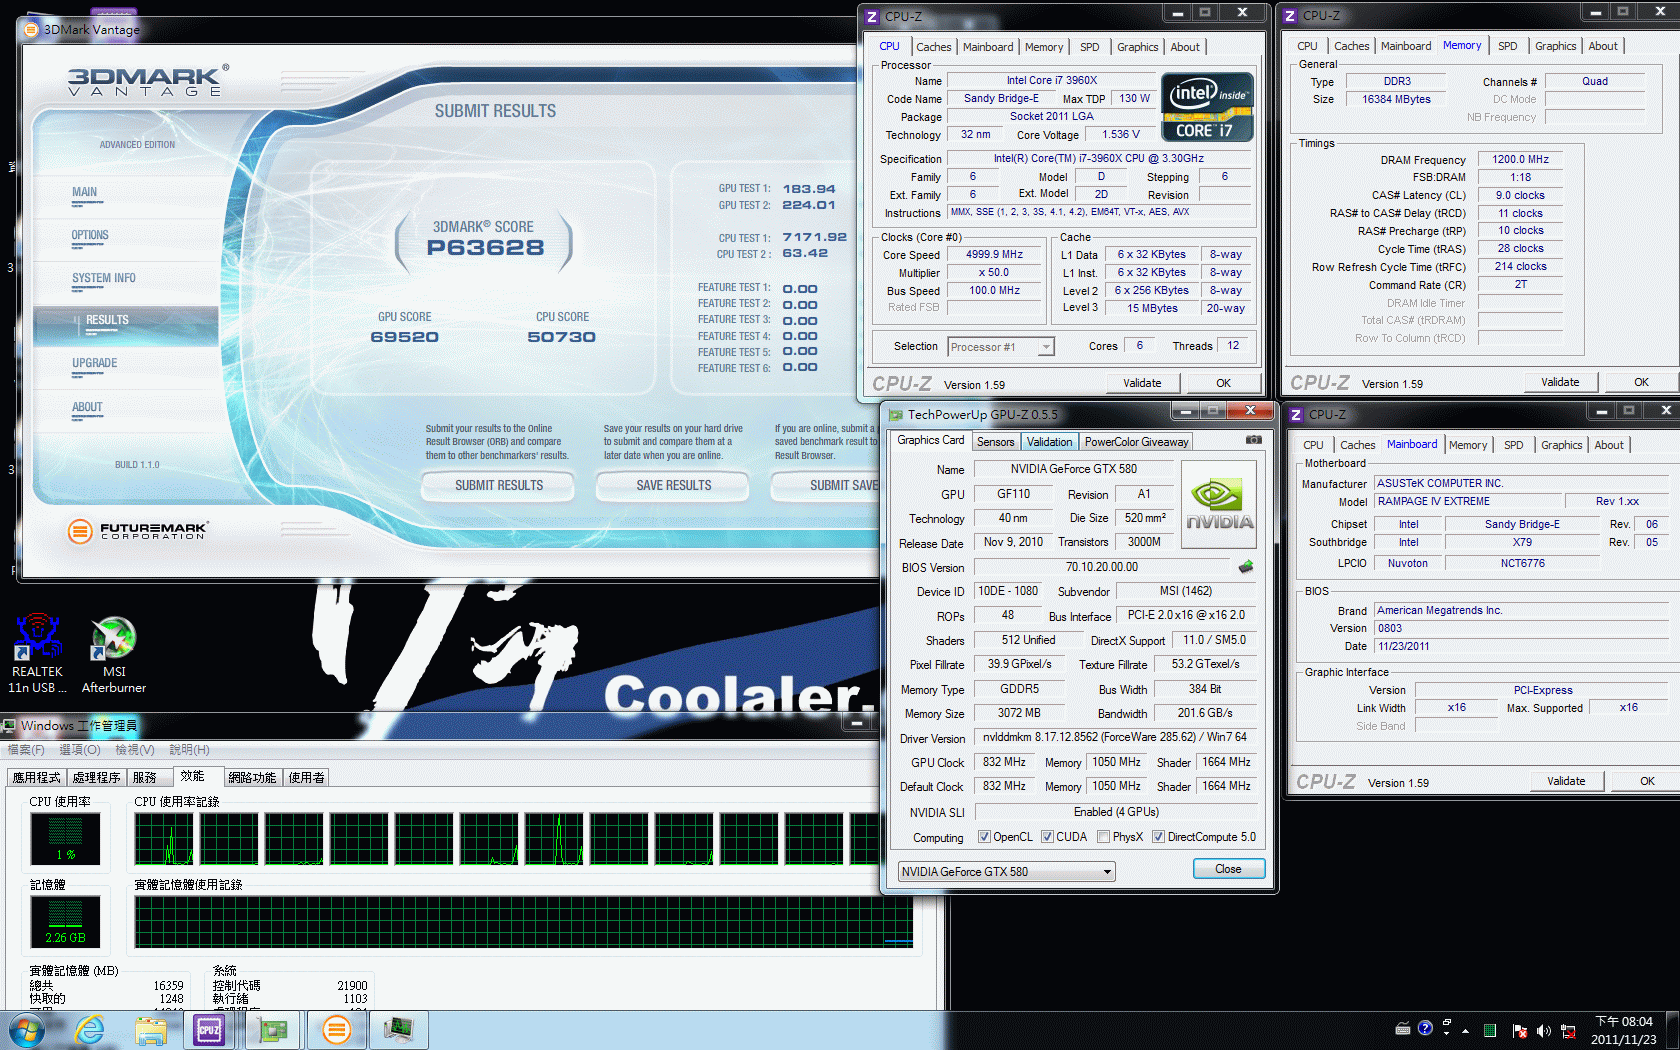
Task: Click the keyboard IME tray icon
Action: click(x=1403, y=1027)
